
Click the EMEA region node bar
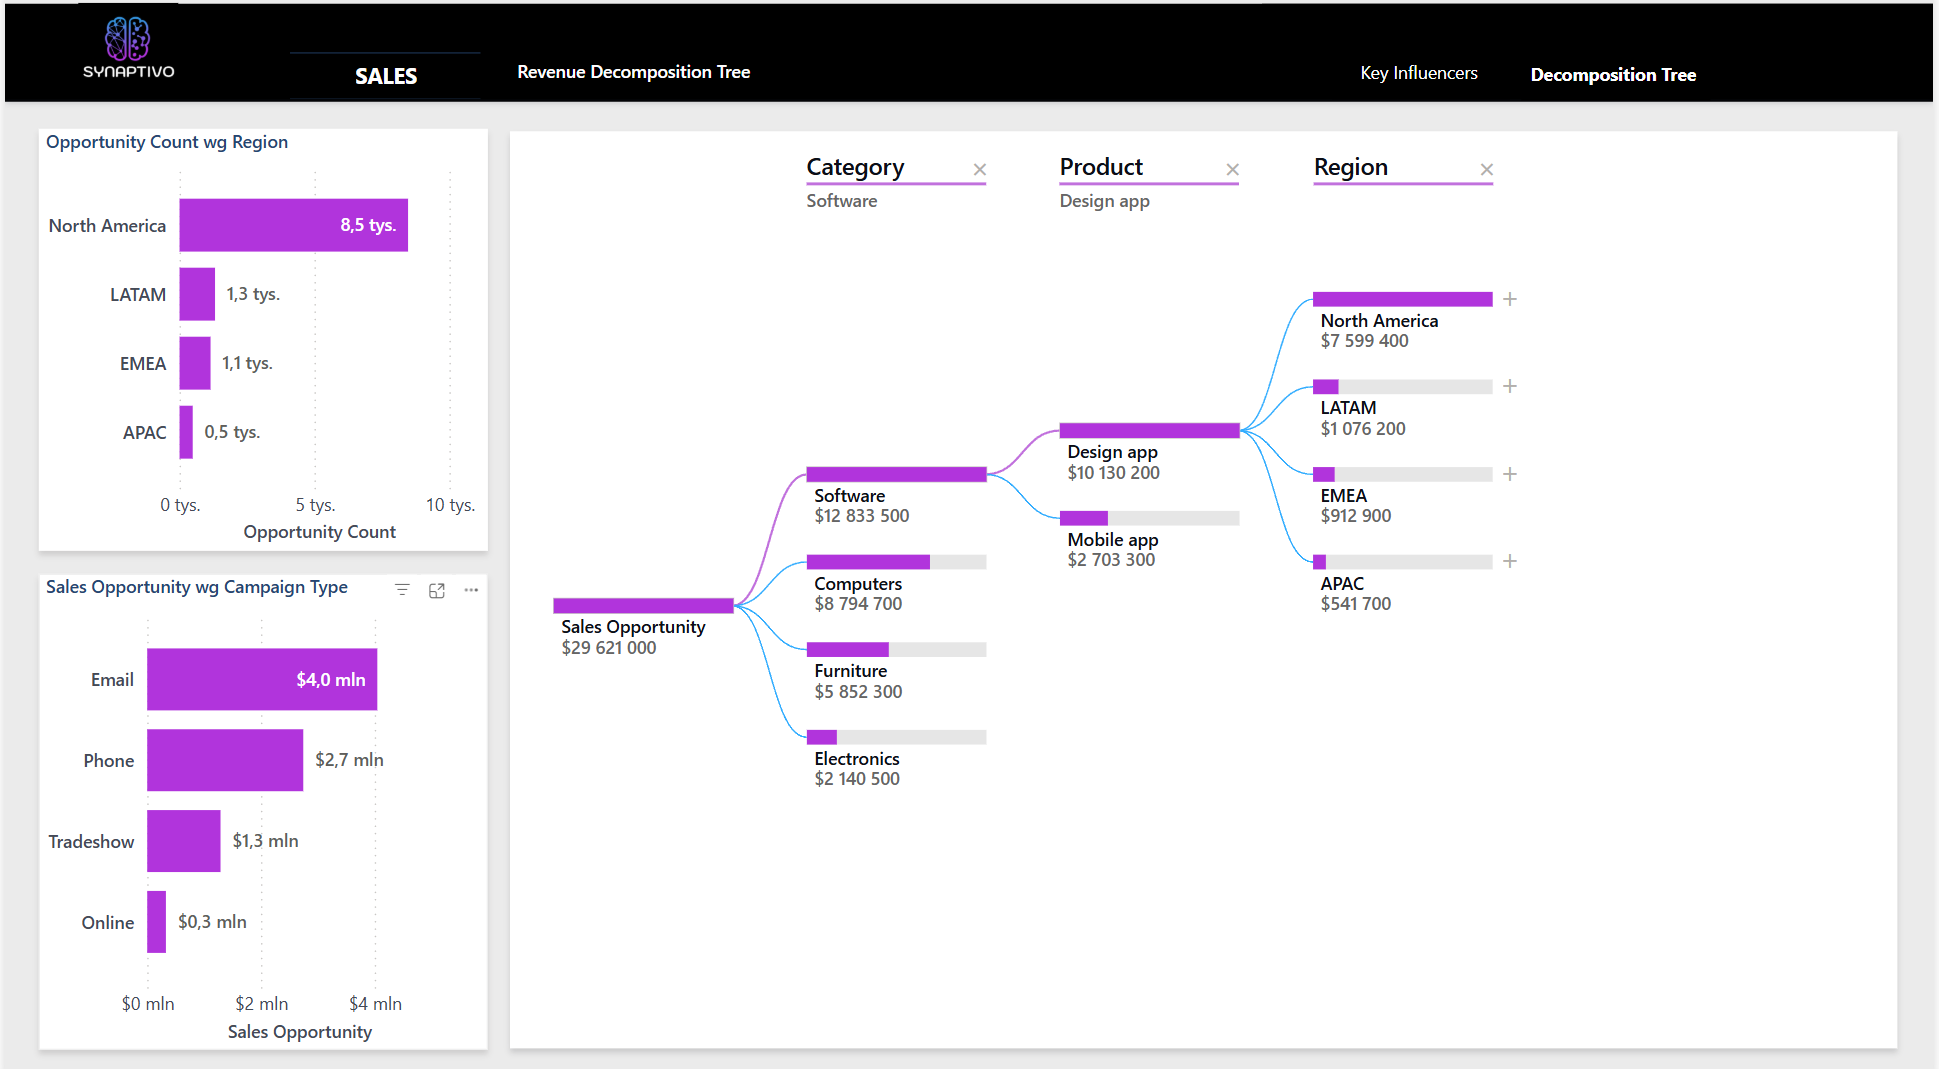1403,474
